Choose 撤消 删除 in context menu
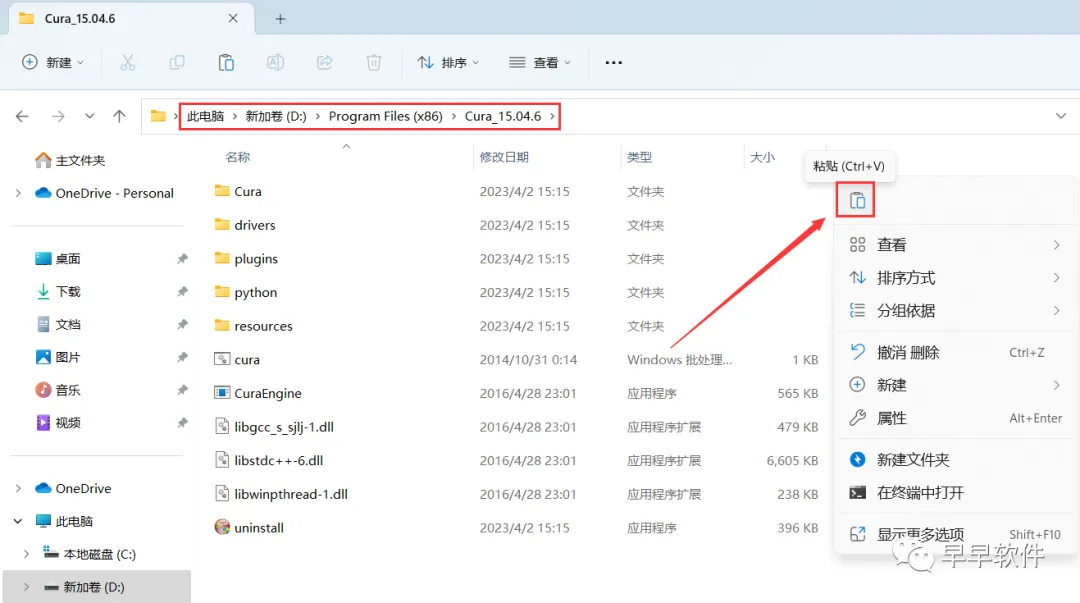Image resolution: width=1080 pixels, height=603 pixels. coord(955,352)
